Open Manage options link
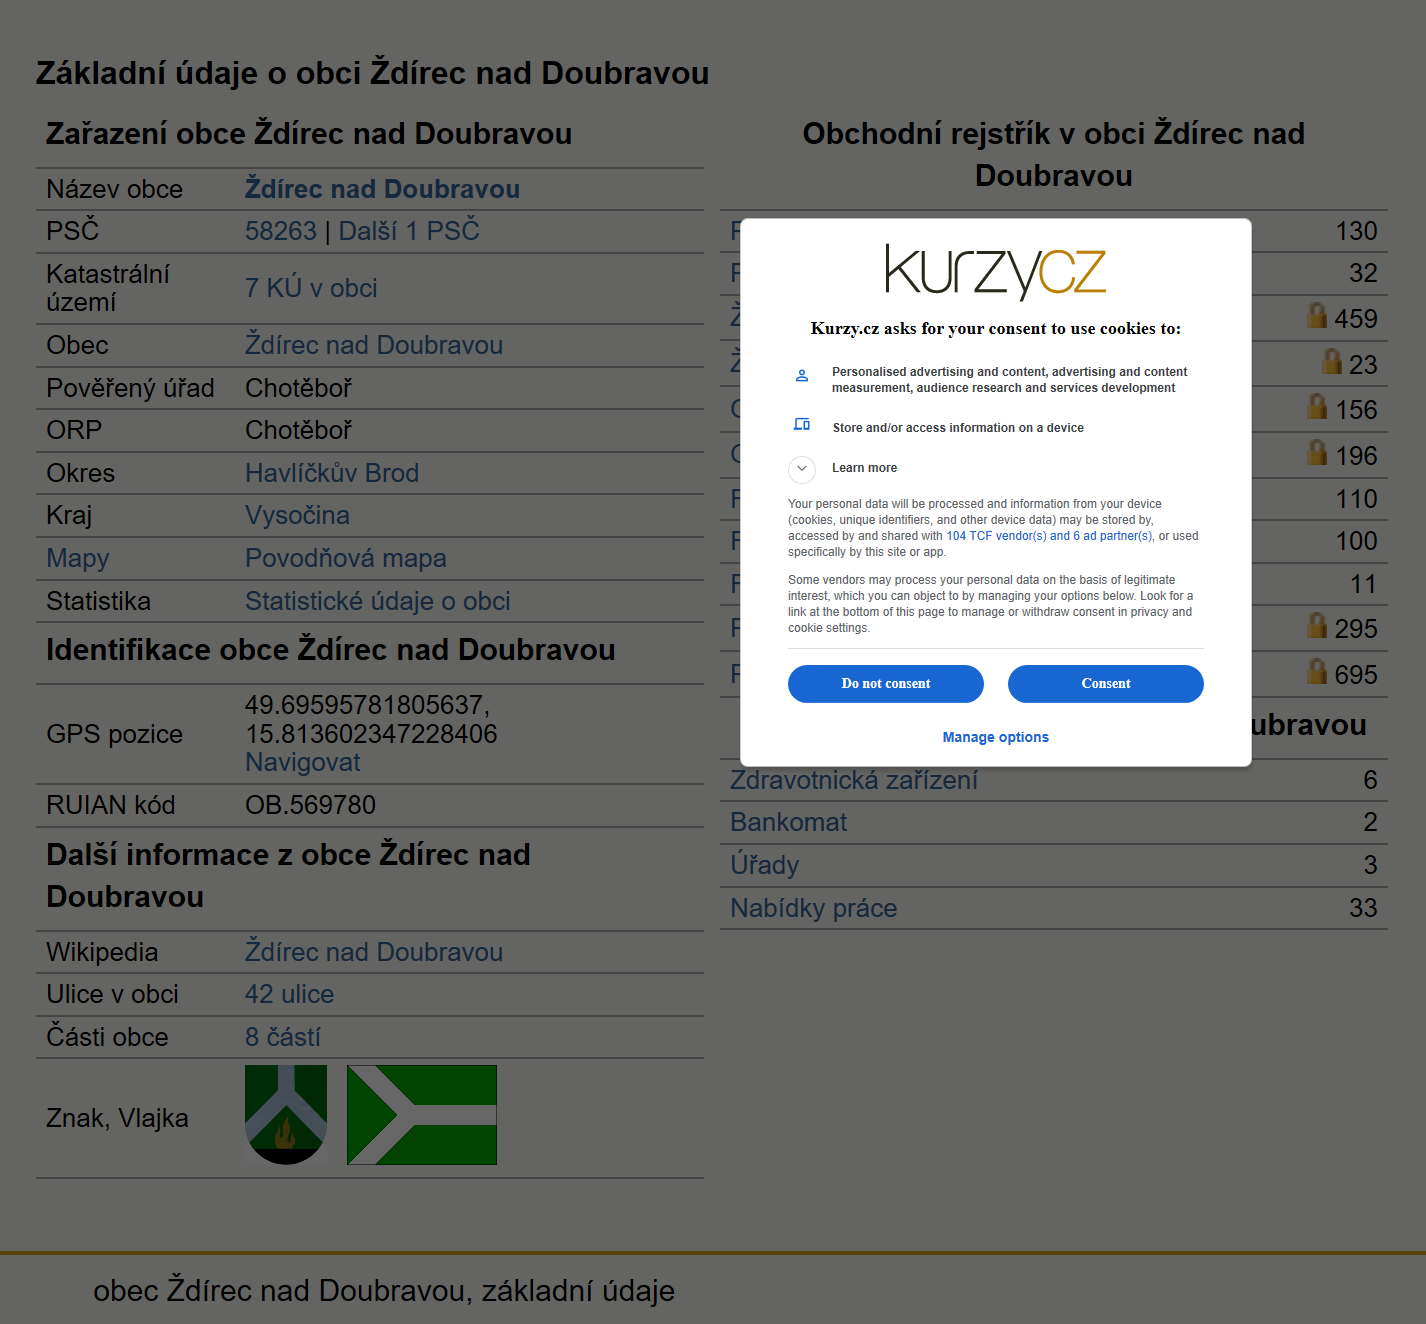This screenshot has width=1426, height=1324. tap(995, 737)
